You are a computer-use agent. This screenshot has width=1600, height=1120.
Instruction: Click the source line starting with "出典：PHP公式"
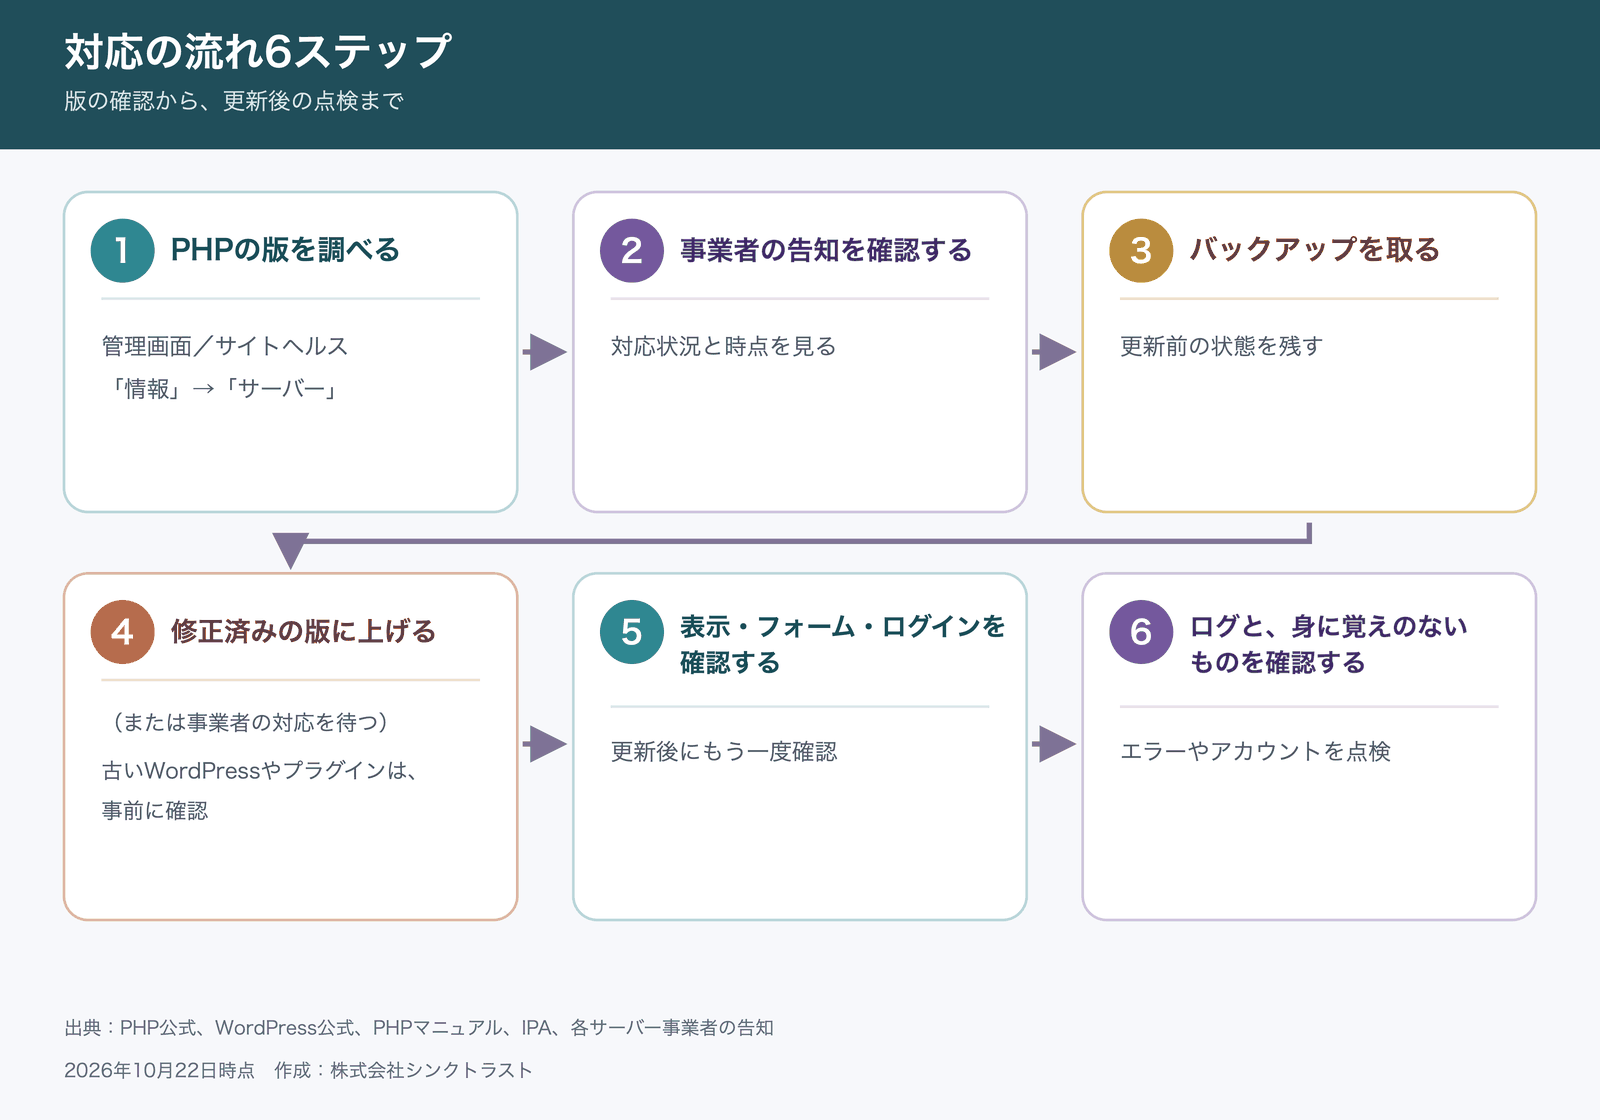click(419, 1027)
